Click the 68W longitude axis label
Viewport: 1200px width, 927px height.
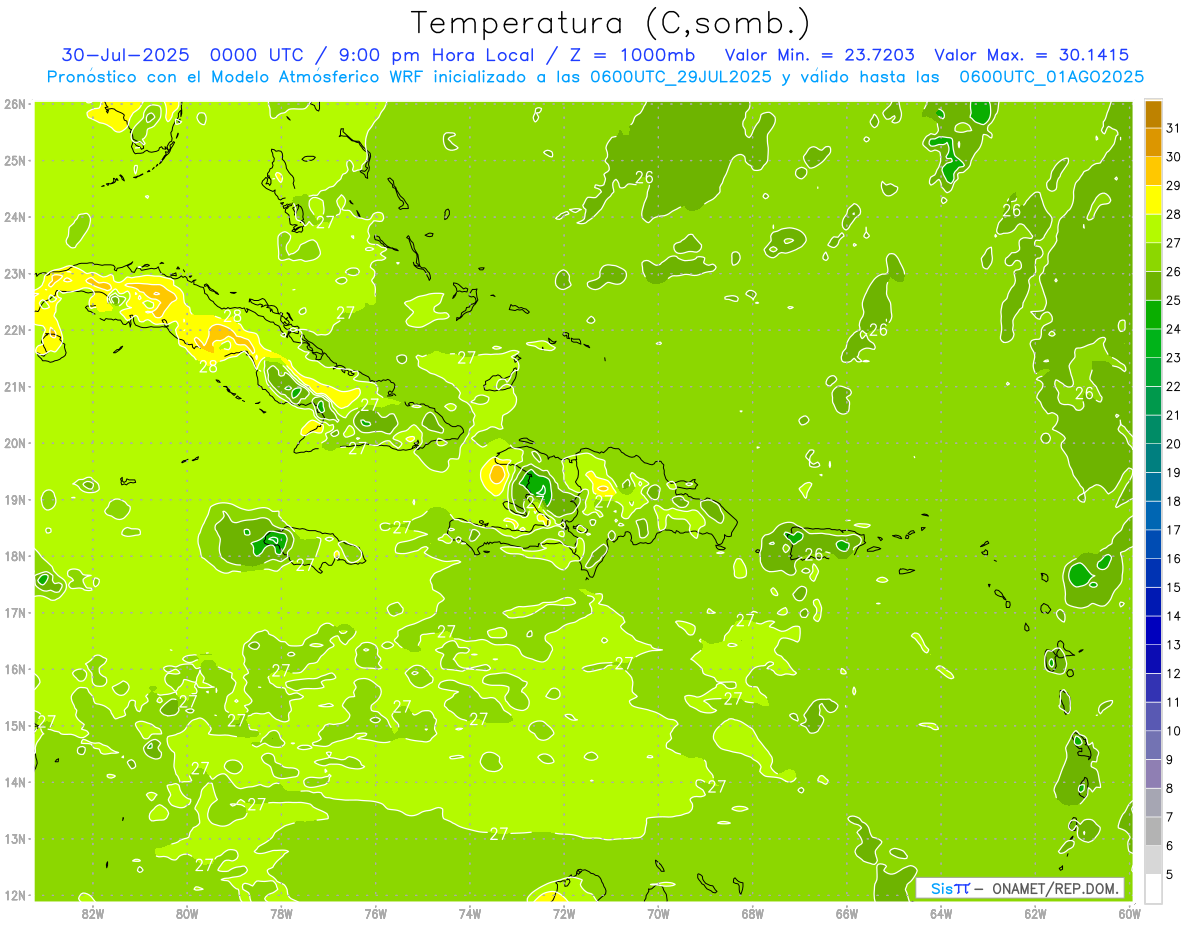click(x=752, y=913)
